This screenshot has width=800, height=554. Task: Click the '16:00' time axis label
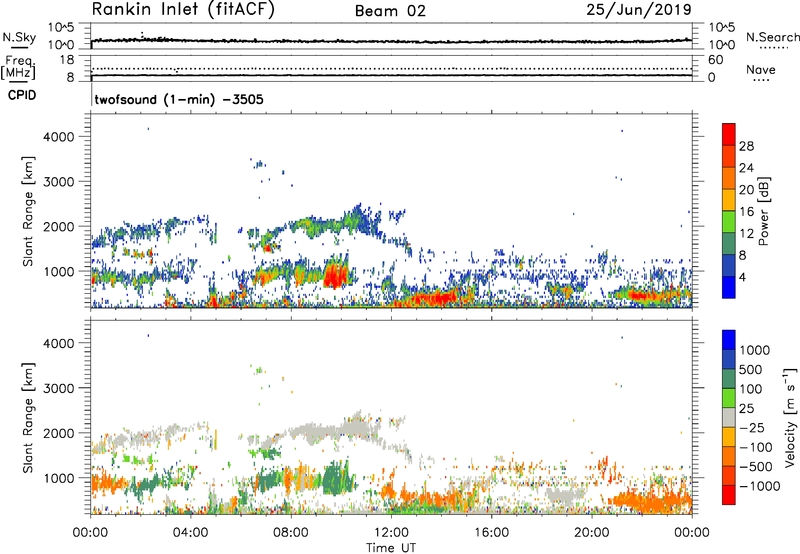491,533
